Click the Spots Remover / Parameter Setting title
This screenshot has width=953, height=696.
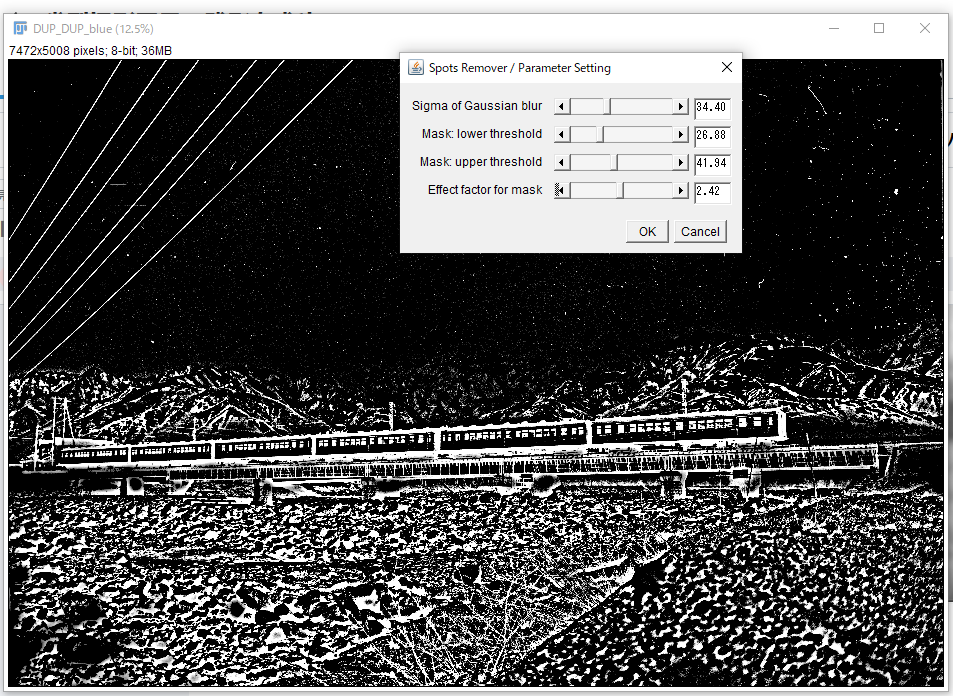point(520,68)
